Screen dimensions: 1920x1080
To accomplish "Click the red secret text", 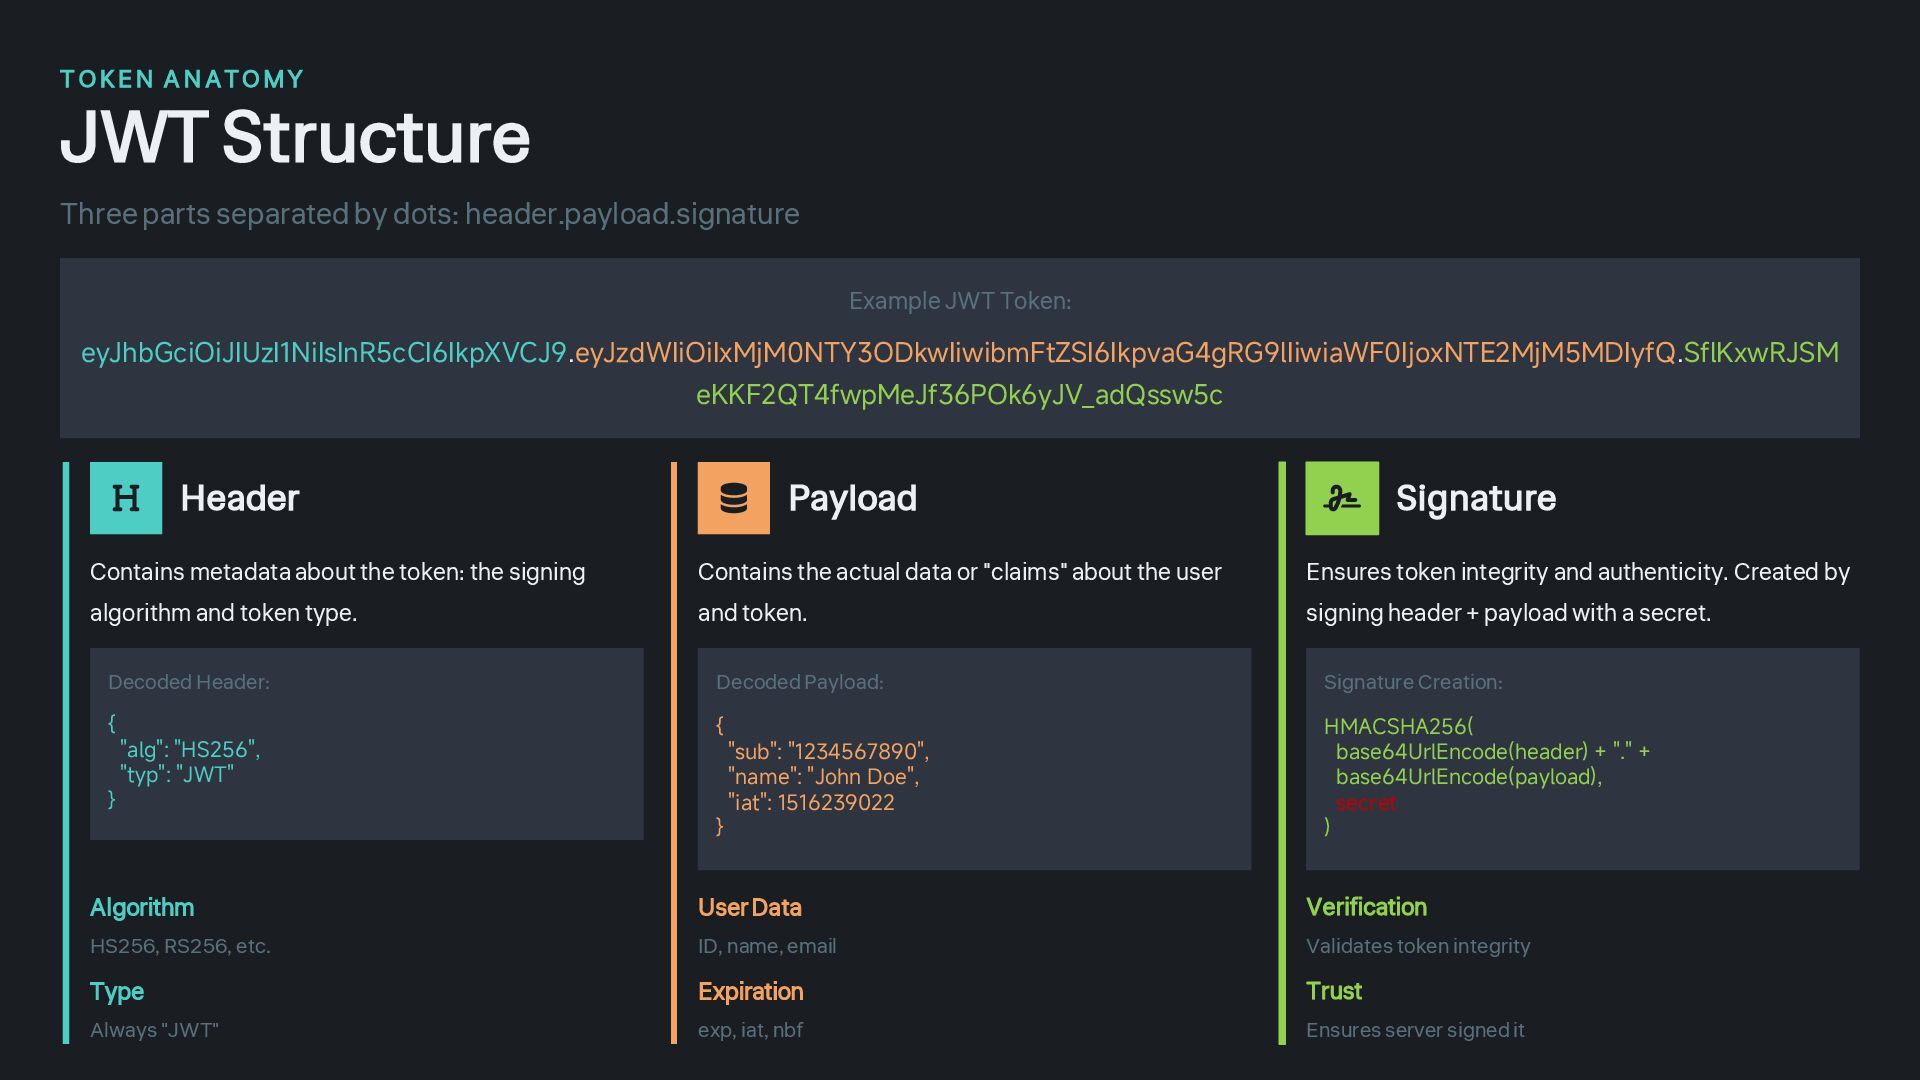I will pos(1365,803).
